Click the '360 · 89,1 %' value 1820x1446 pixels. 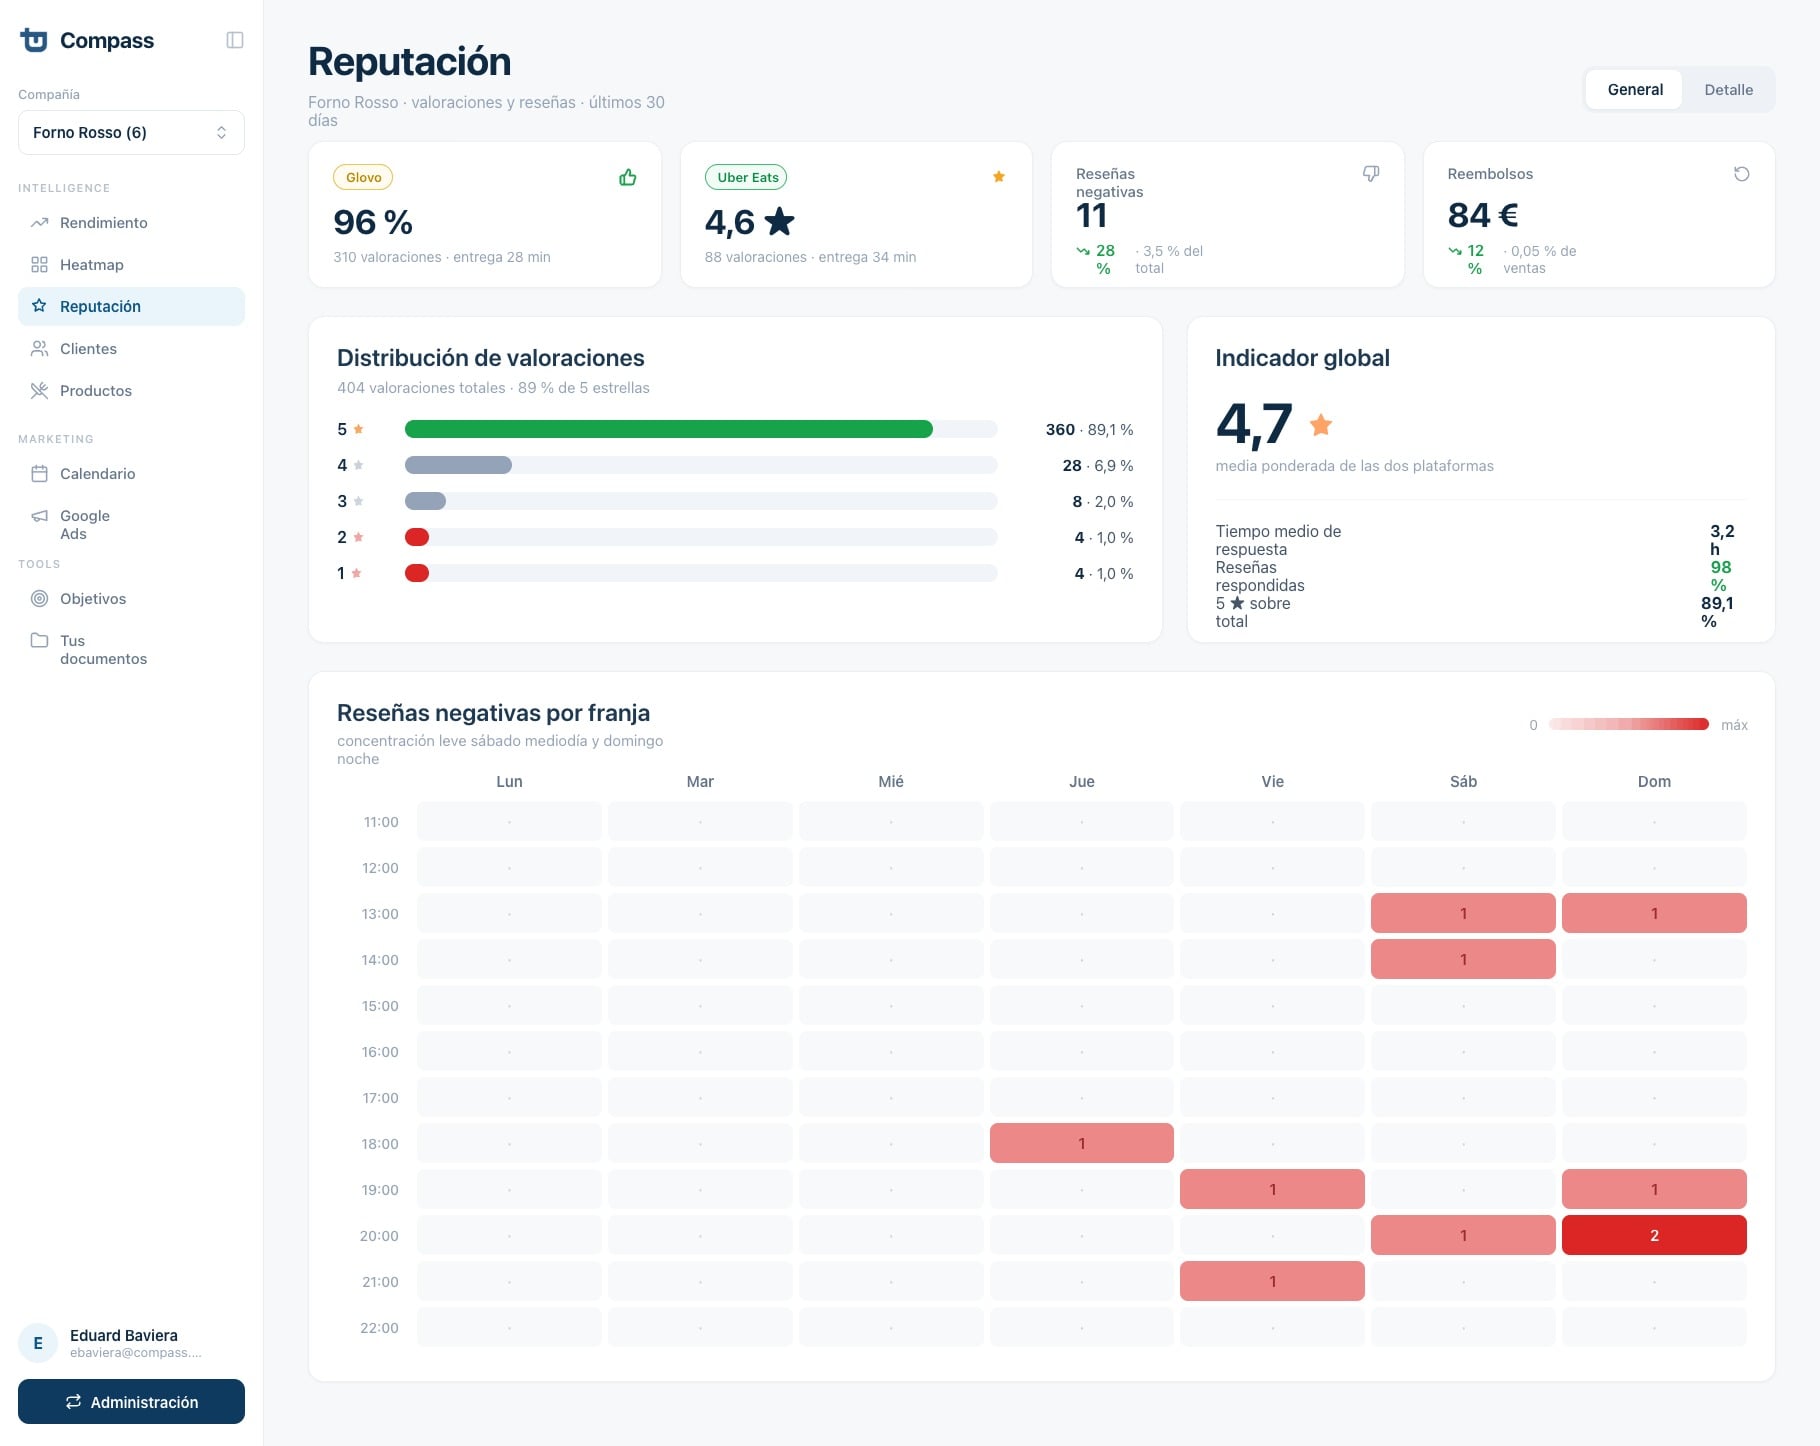pos(1089,429)
